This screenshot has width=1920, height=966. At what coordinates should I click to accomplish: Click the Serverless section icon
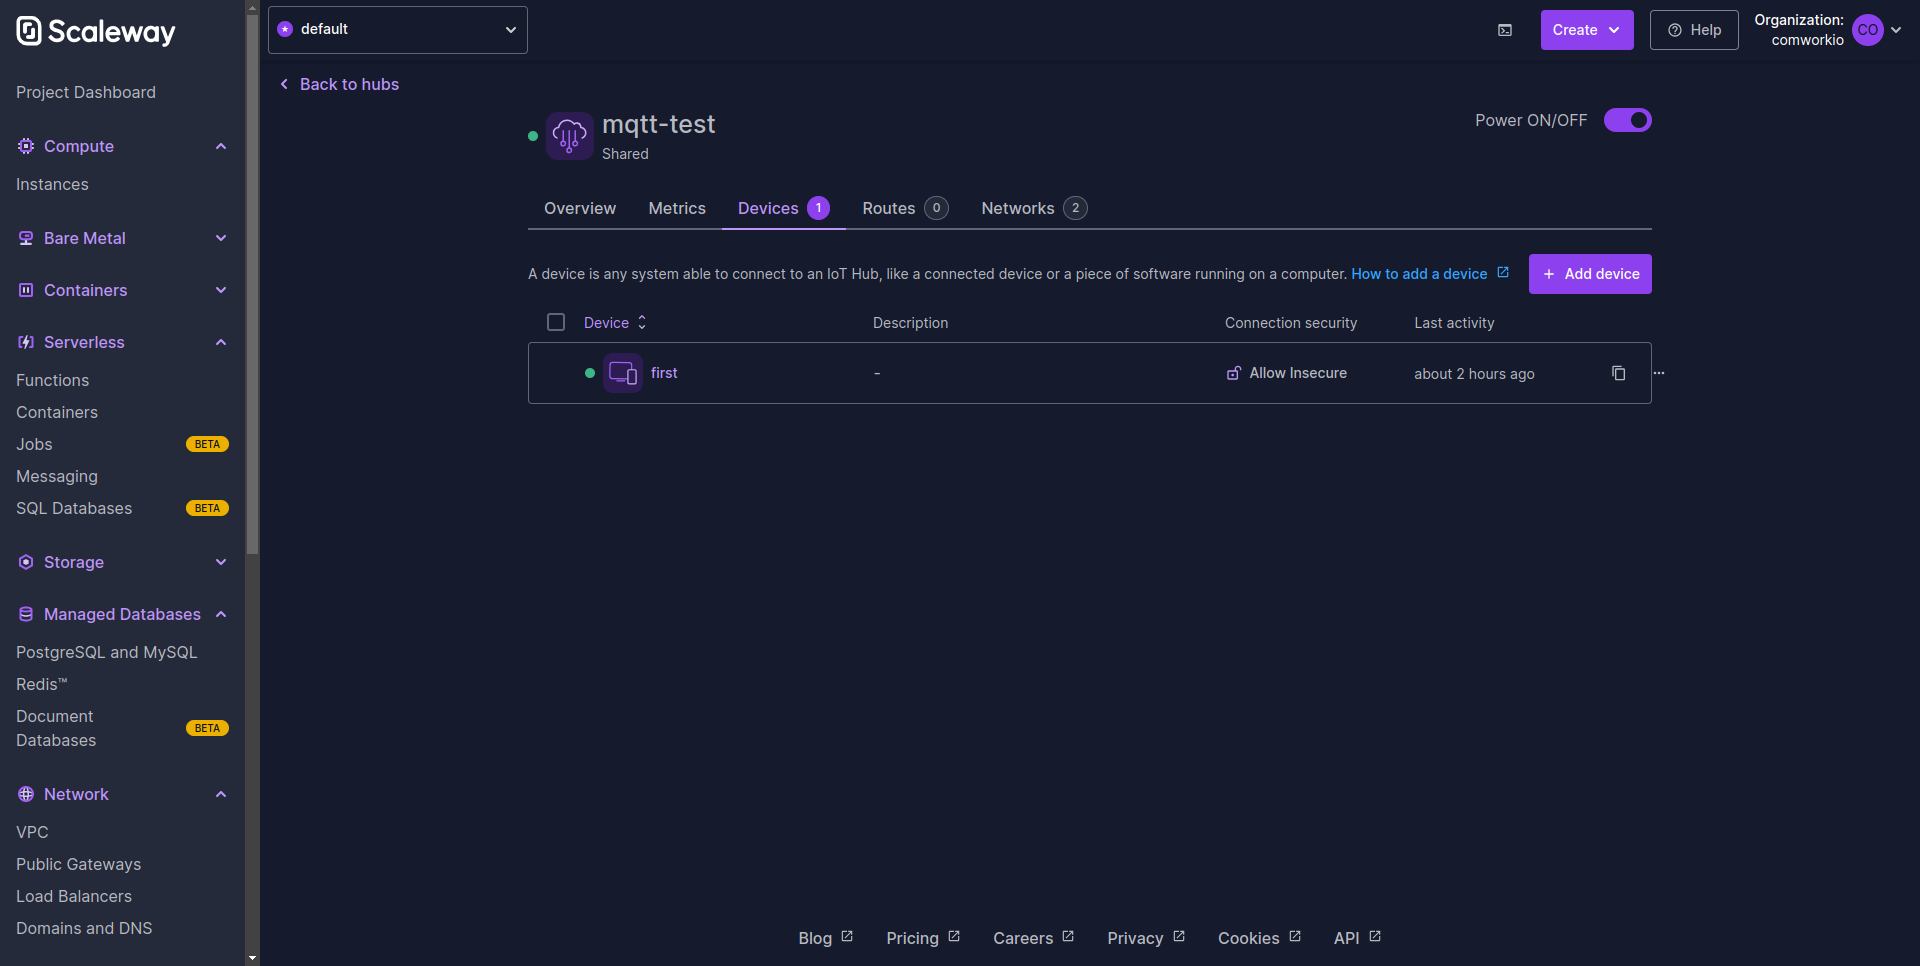point(26,342)
